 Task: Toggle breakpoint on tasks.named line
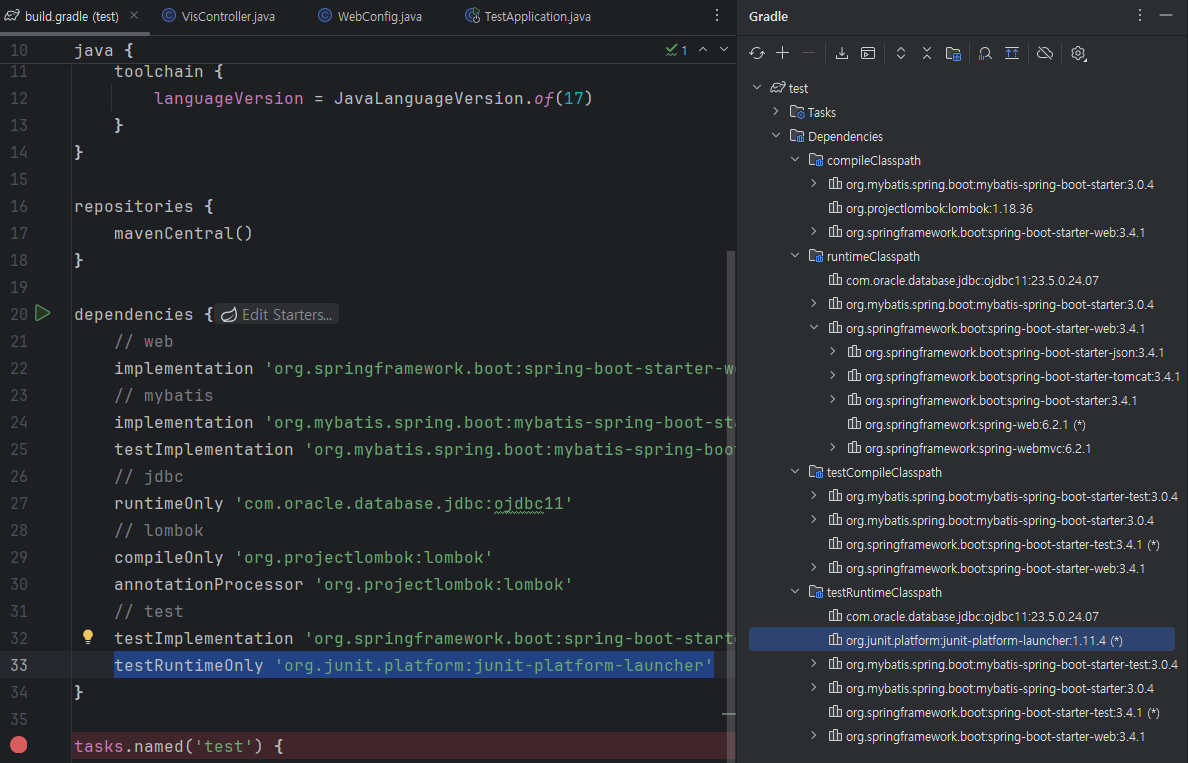pyautogui.click(x=18, y=745)
